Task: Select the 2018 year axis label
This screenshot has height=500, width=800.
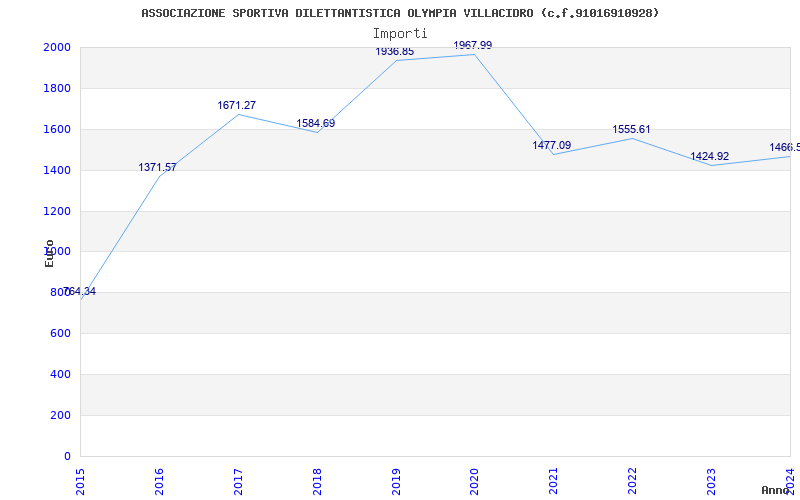Action: 317,482
